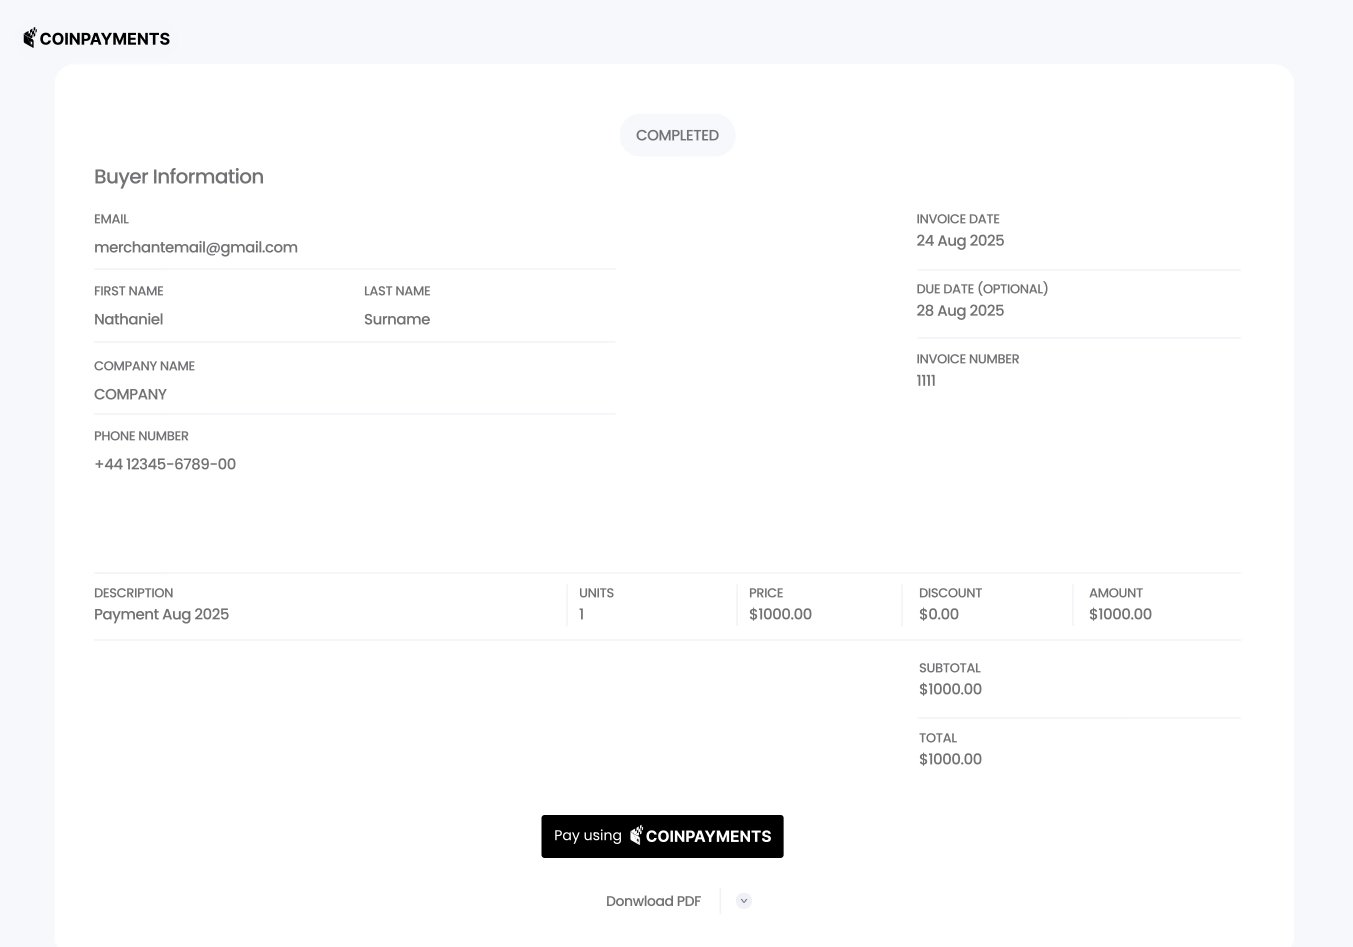Click the COMPLETED status badge
Screen dimensions: 1353x947
677,134
